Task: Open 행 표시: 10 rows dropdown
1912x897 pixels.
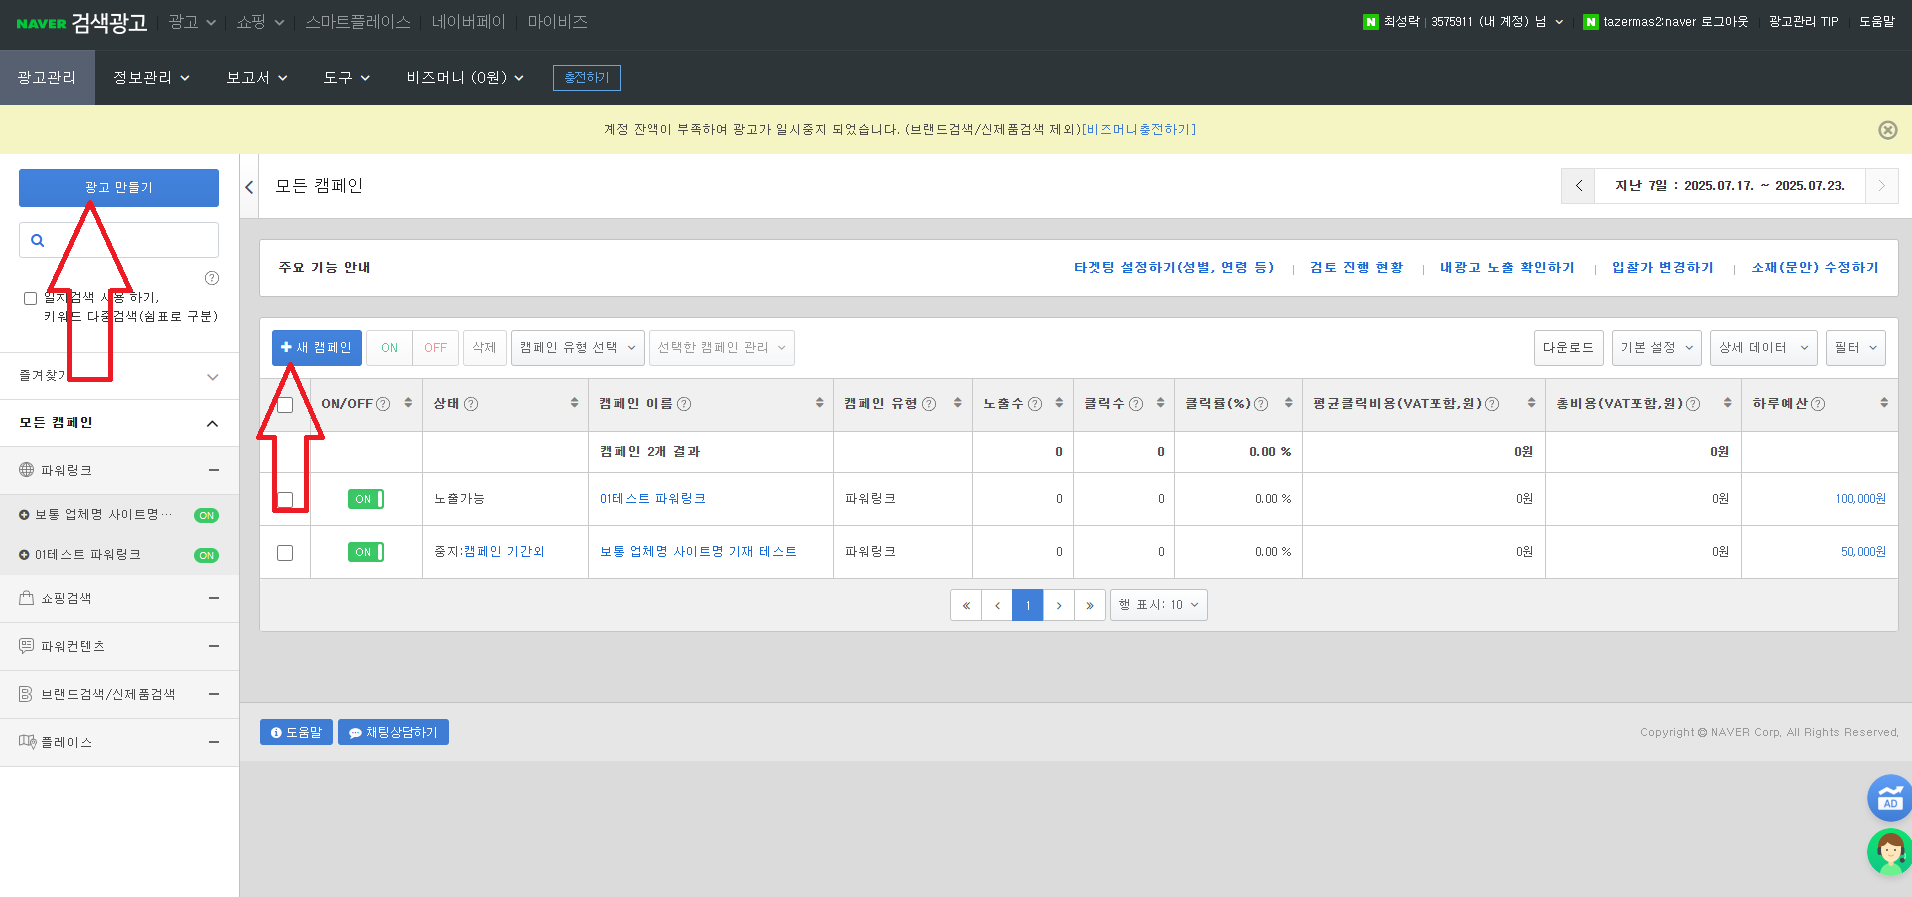Action: coord(1158,605)
